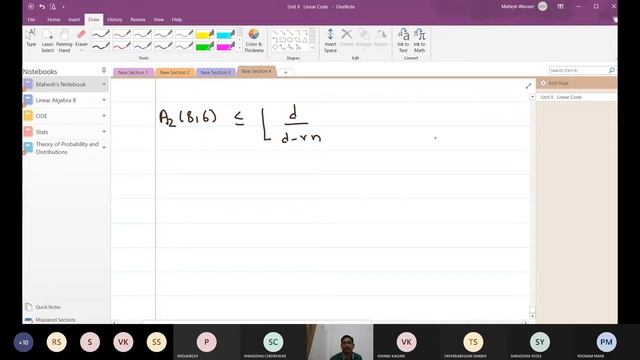Pick the Eraser tool
640x360 pixels.
coord(81,38)
